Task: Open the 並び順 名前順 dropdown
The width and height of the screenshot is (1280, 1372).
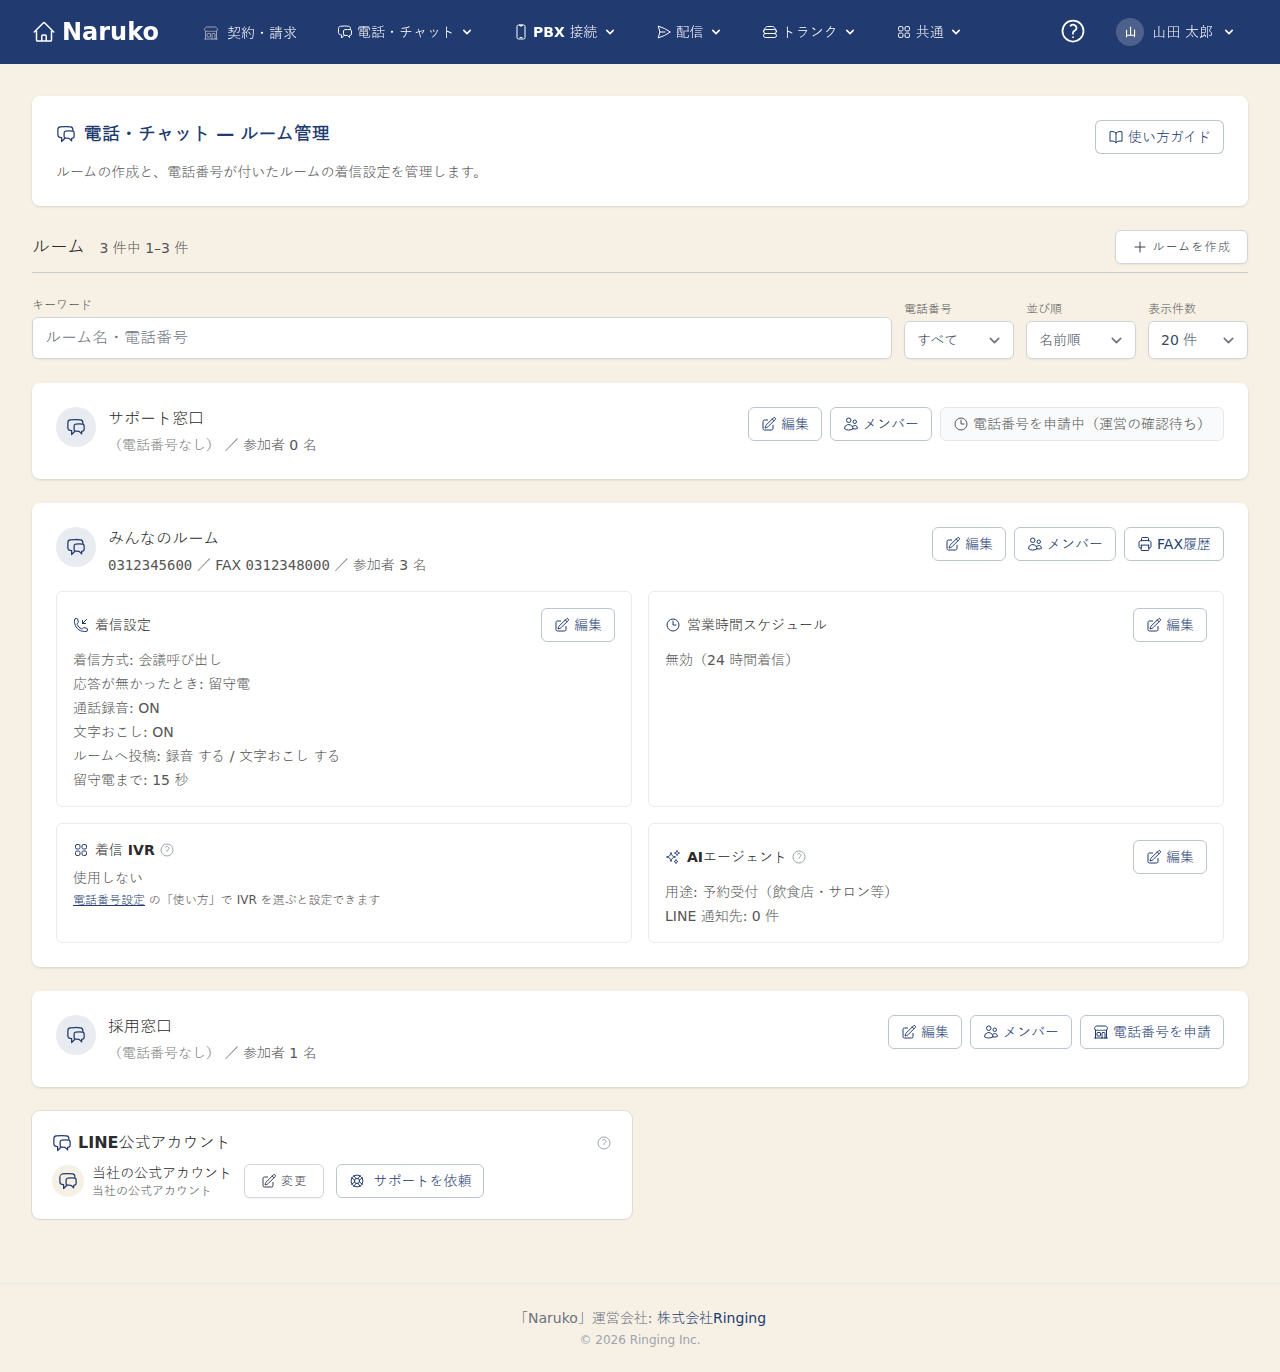Action: [x=1081, y=340]
